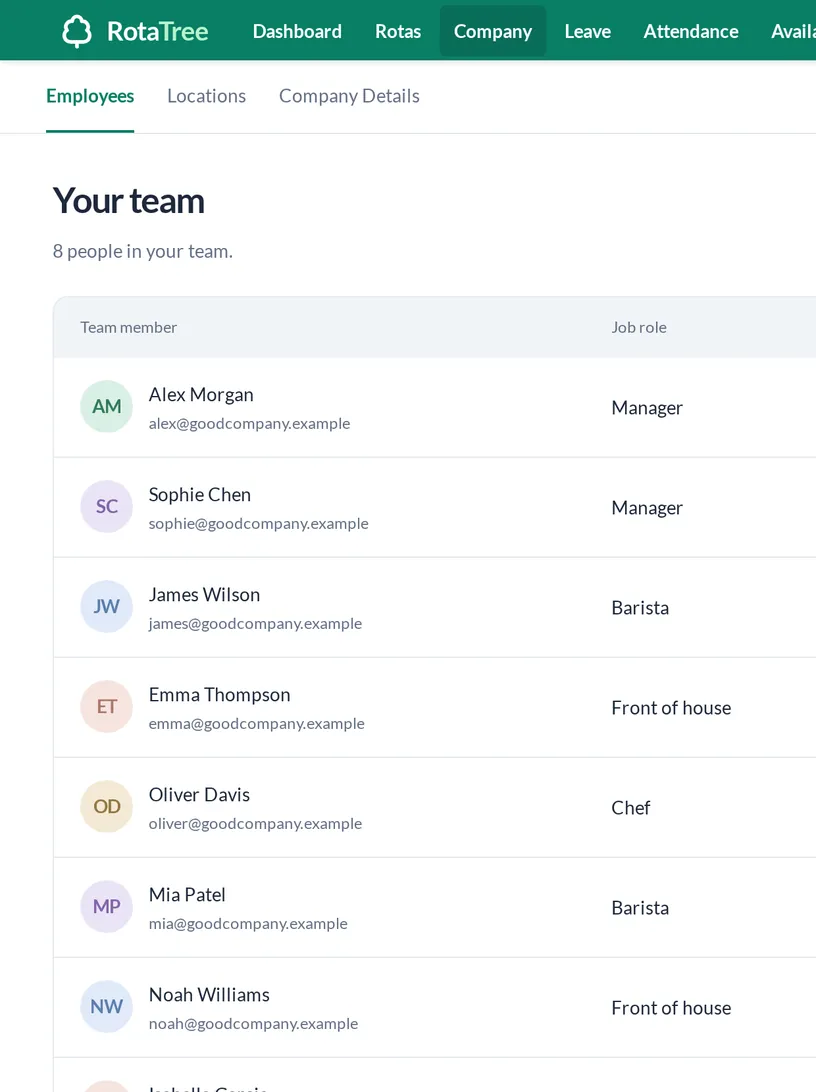The width and height of the screenshot is (816, 1092).
Task: Click email alex@goodcompany.example
Action: point(249,423)
